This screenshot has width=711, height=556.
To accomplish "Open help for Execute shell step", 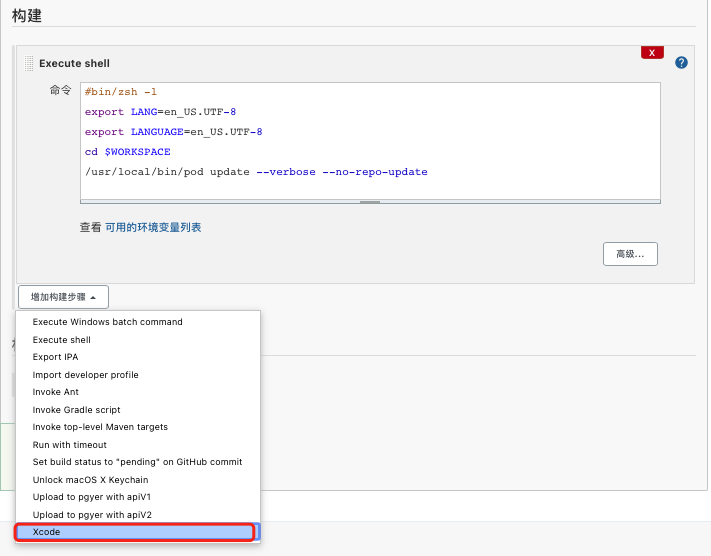I will click(x=681, y=63).
